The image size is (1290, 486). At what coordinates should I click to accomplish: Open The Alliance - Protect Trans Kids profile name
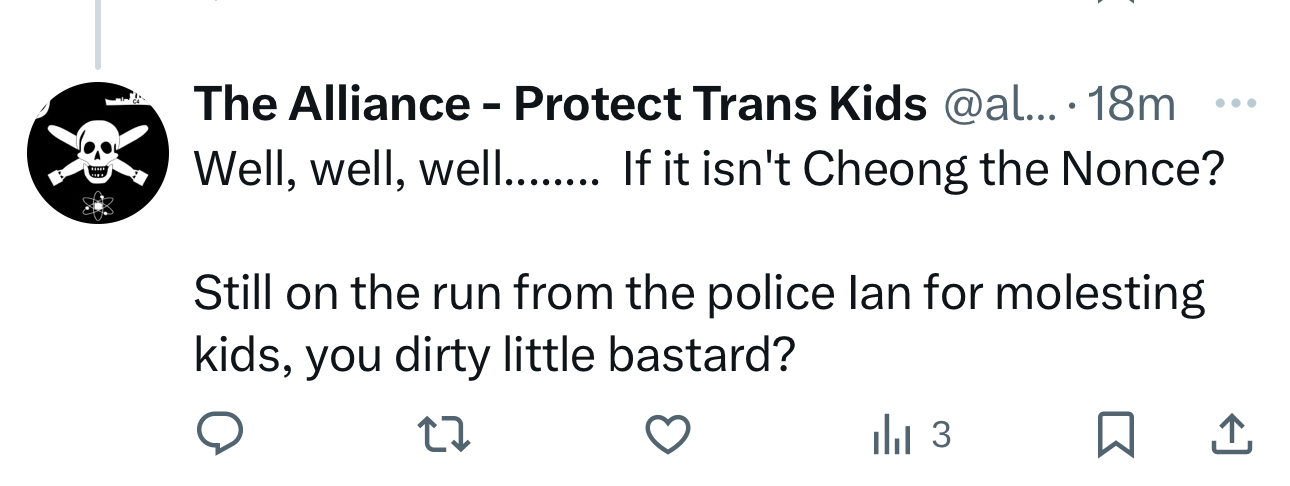point(559,104)
